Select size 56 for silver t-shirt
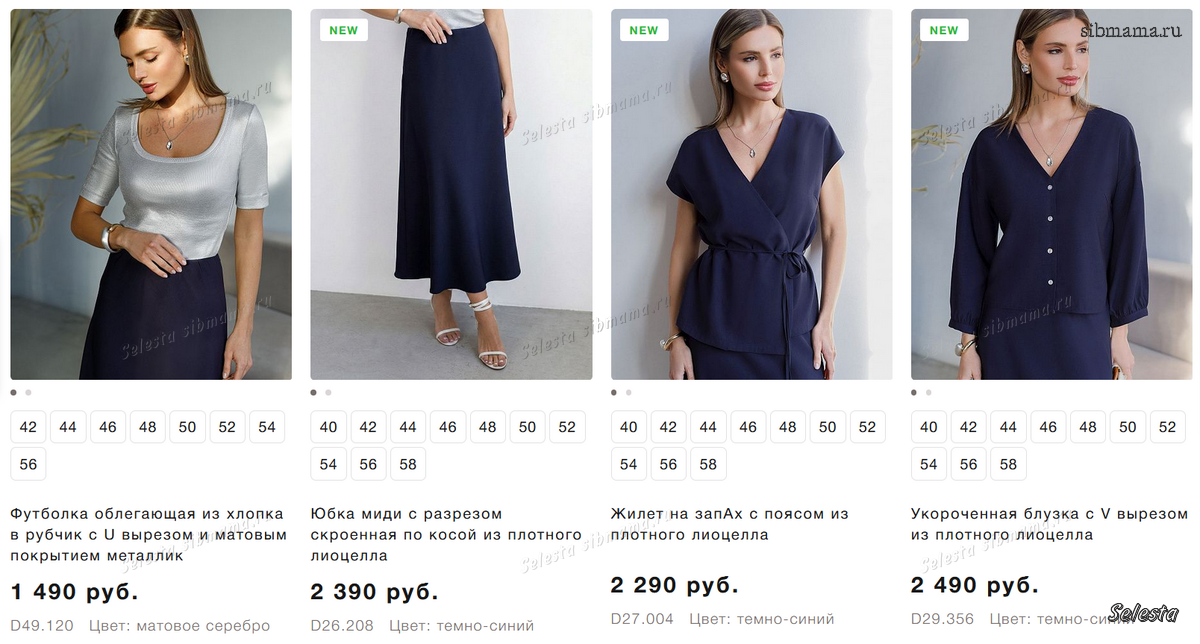The image size is (1200, 644). tap(28, 464)
